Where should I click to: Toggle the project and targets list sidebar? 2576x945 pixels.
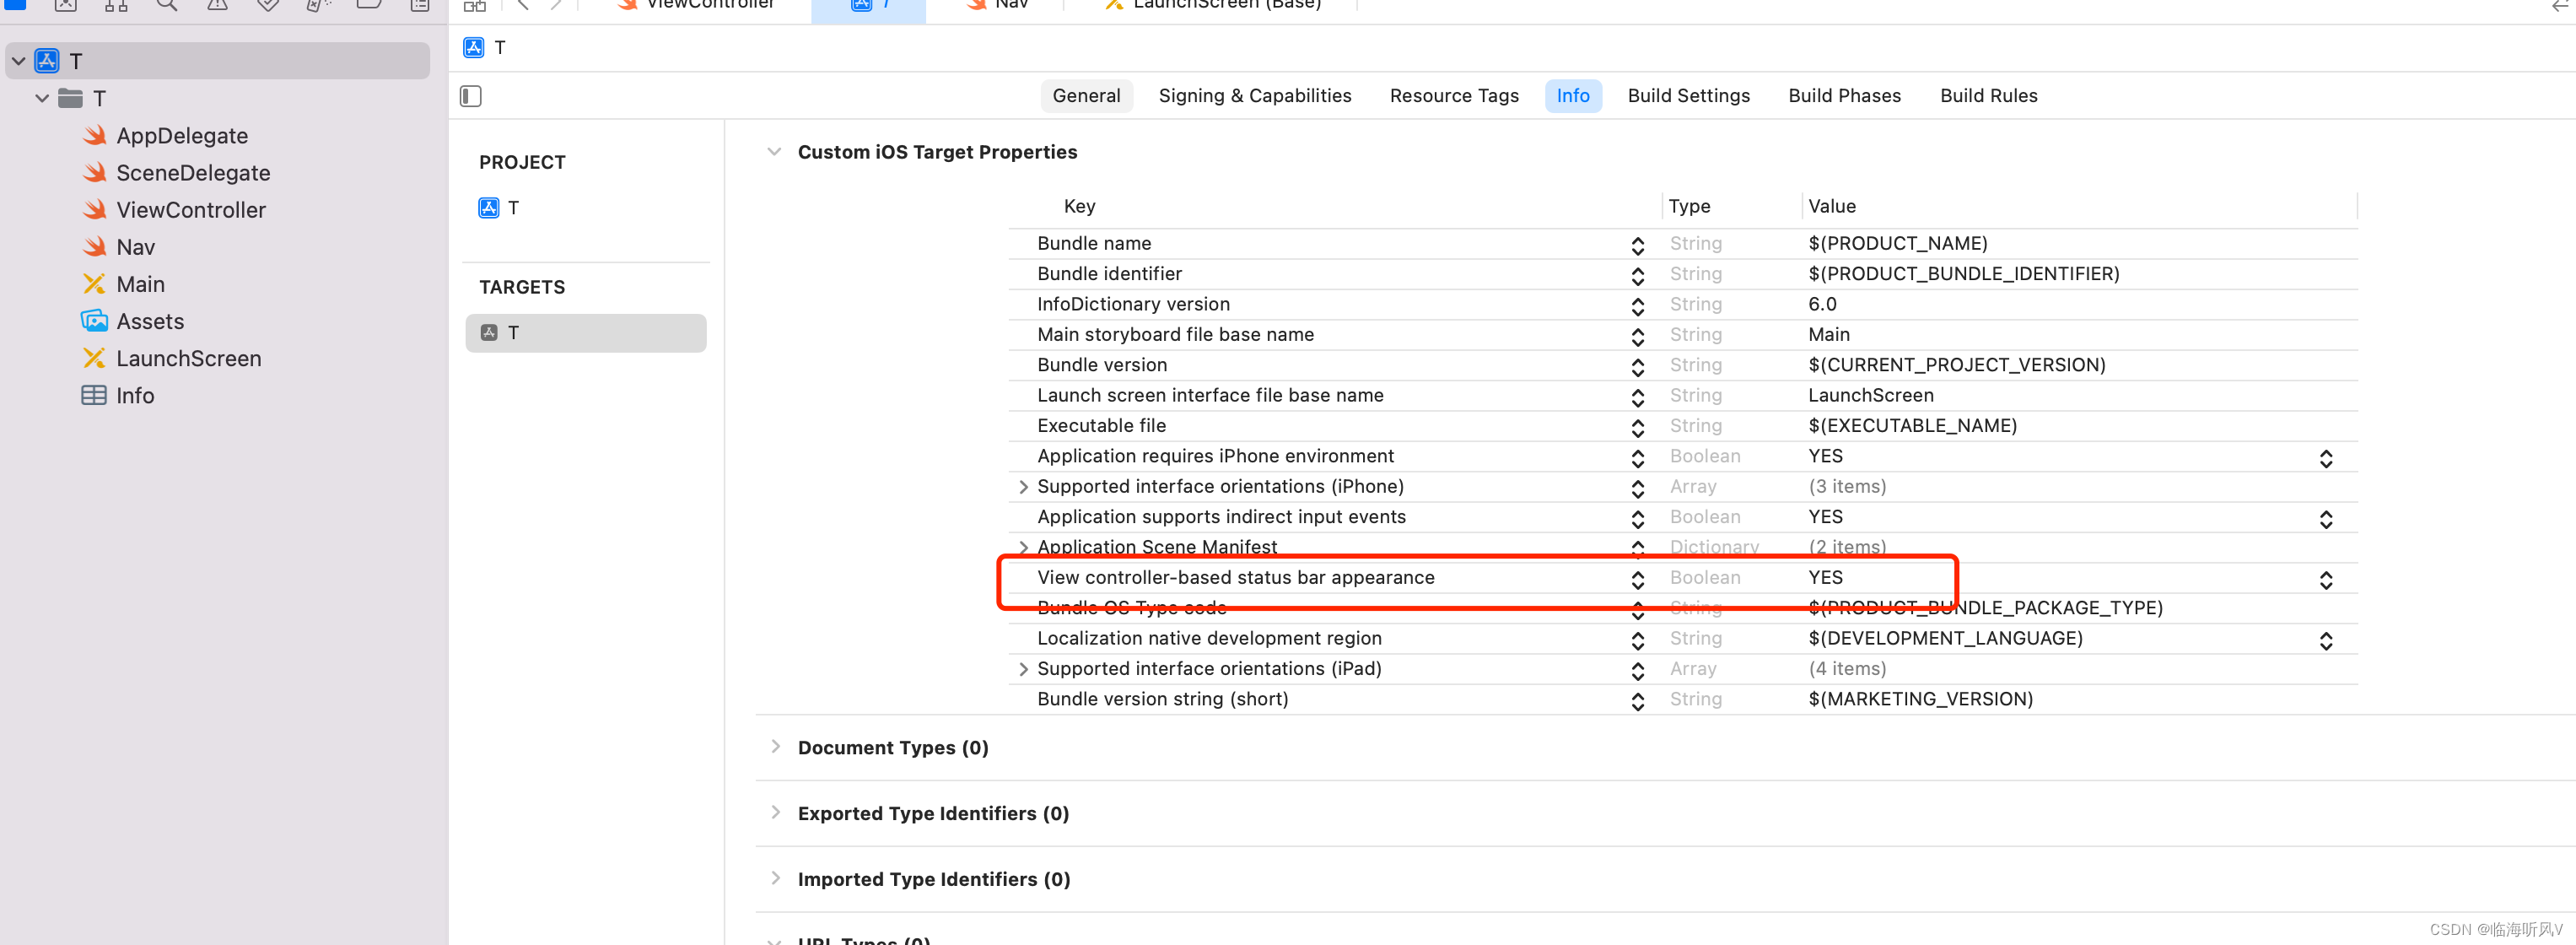[471, 96]
